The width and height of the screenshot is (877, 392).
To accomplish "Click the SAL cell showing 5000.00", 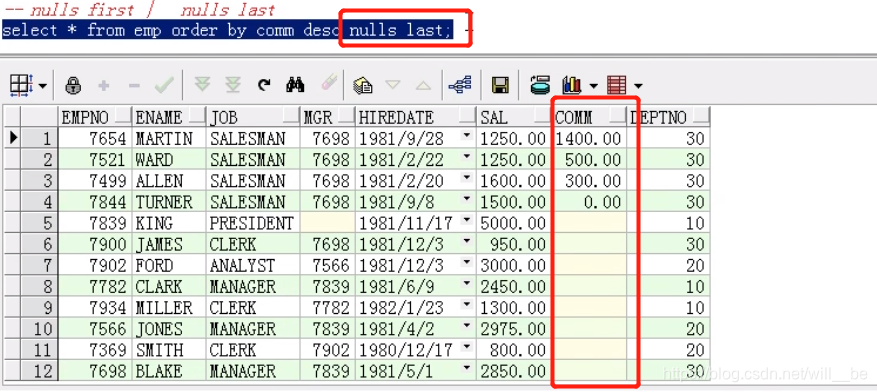I will pyautogui.click(x=514, y=223).
